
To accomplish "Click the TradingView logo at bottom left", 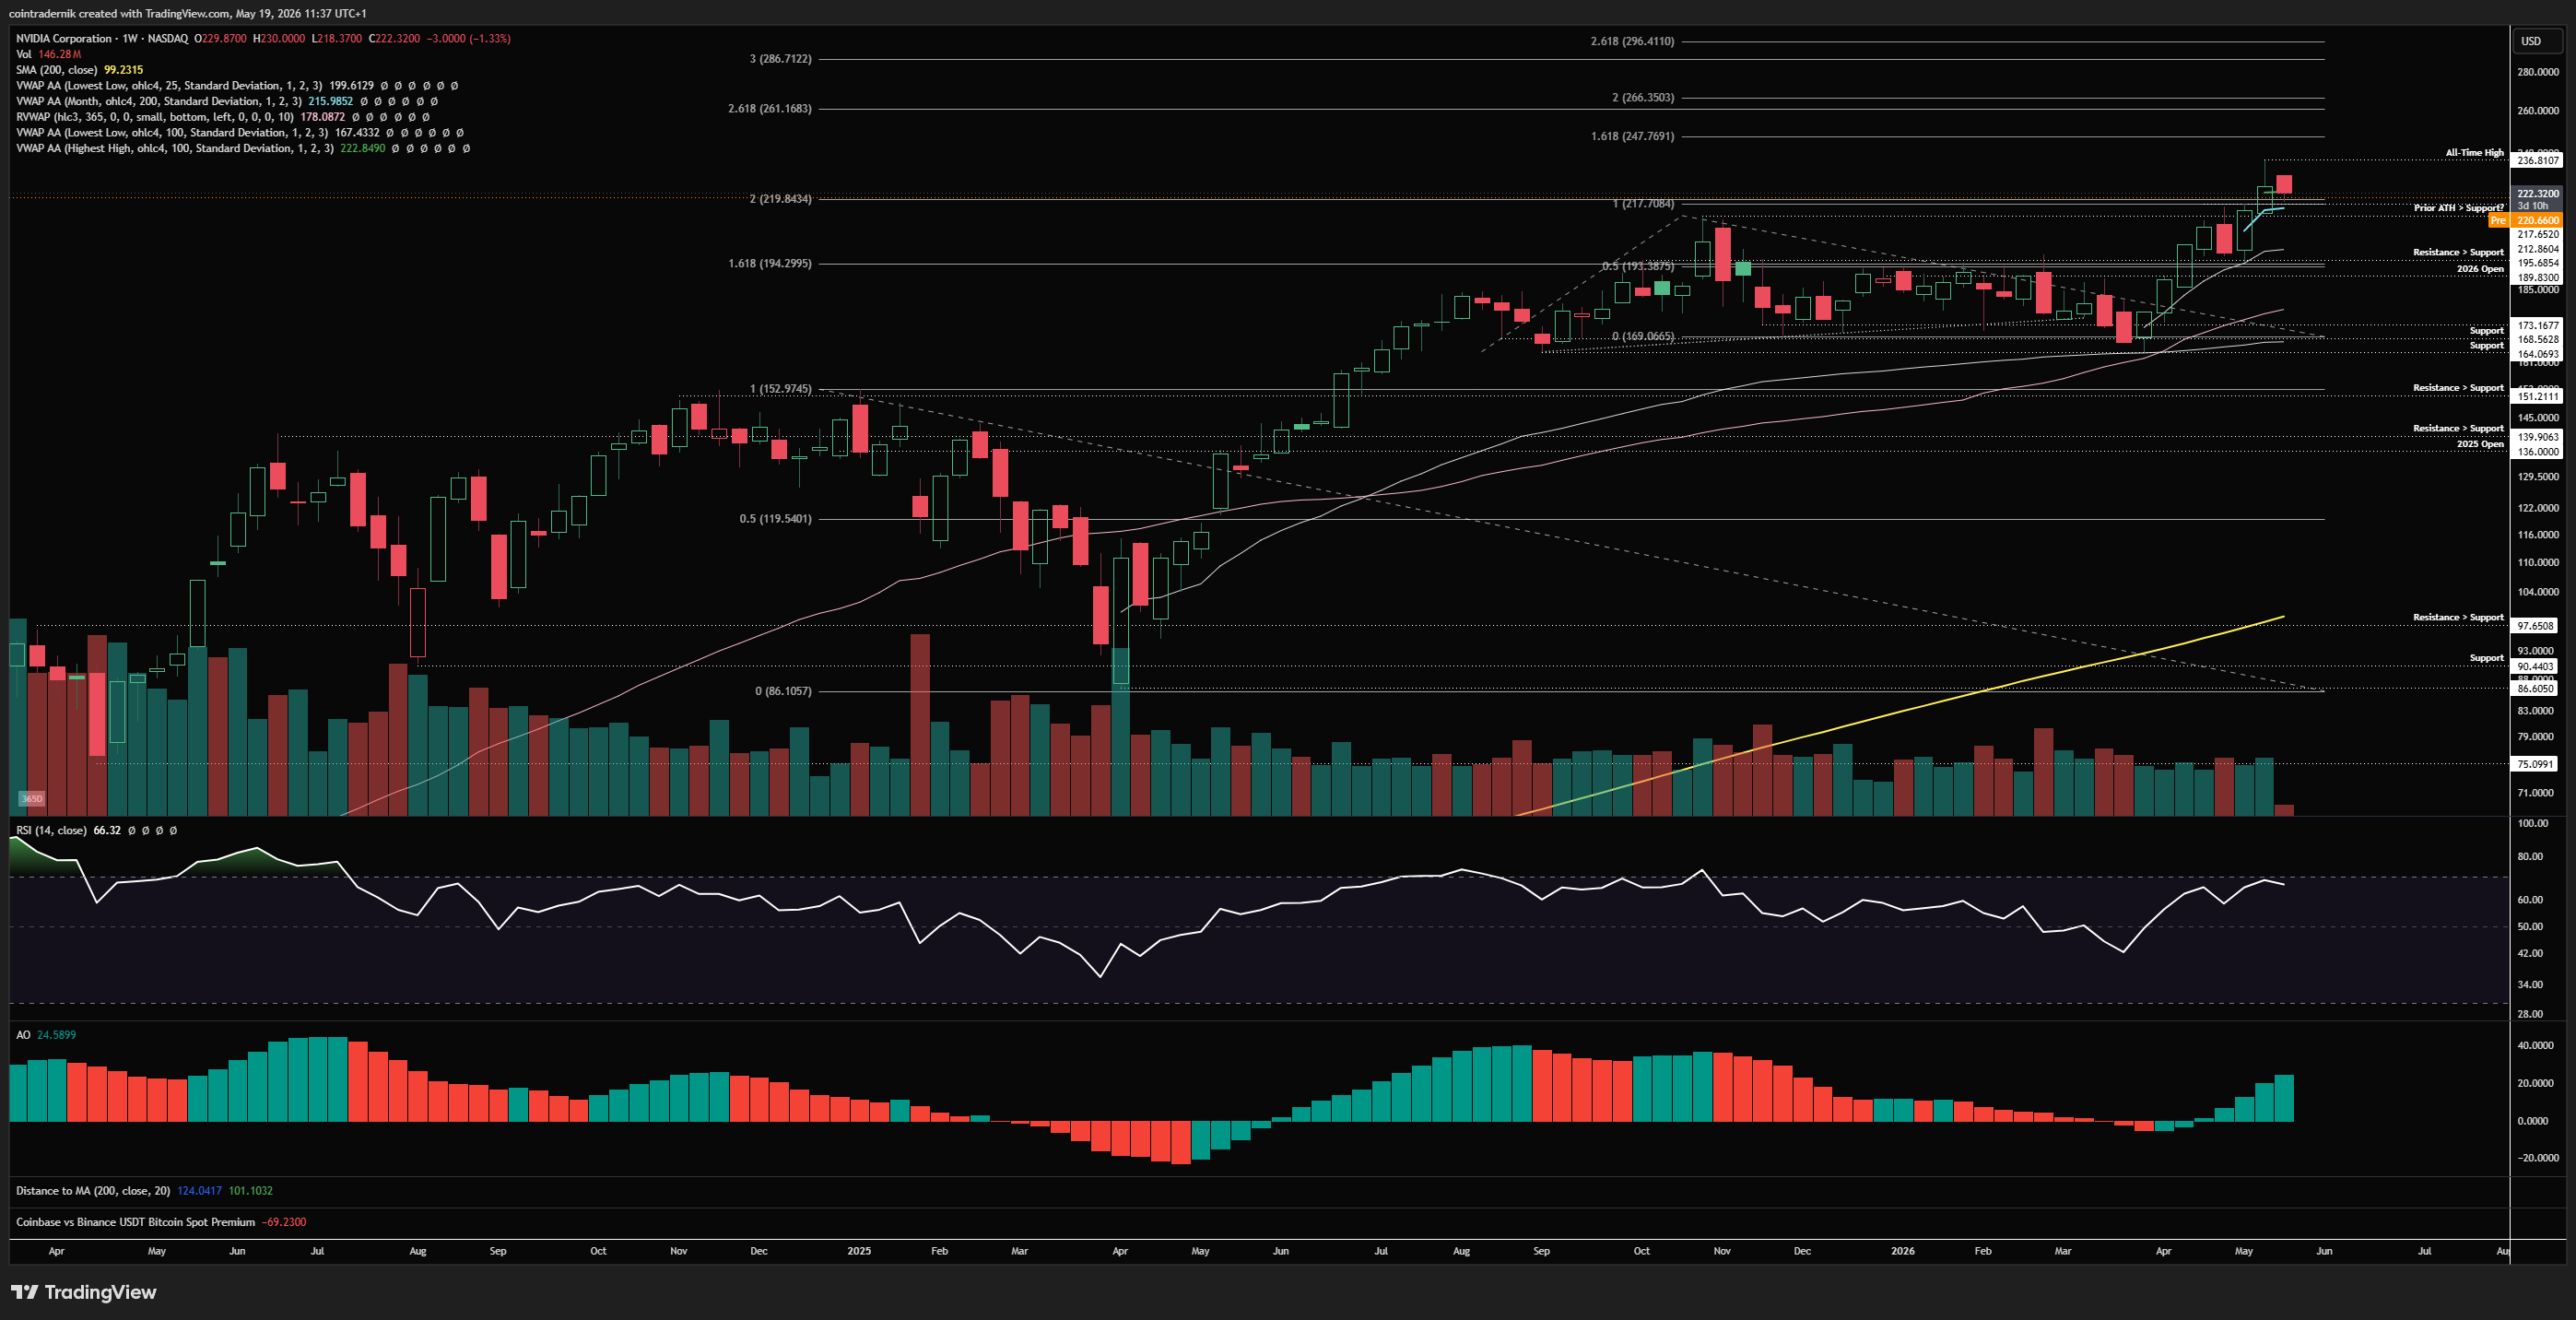I will click(84, 1292).
